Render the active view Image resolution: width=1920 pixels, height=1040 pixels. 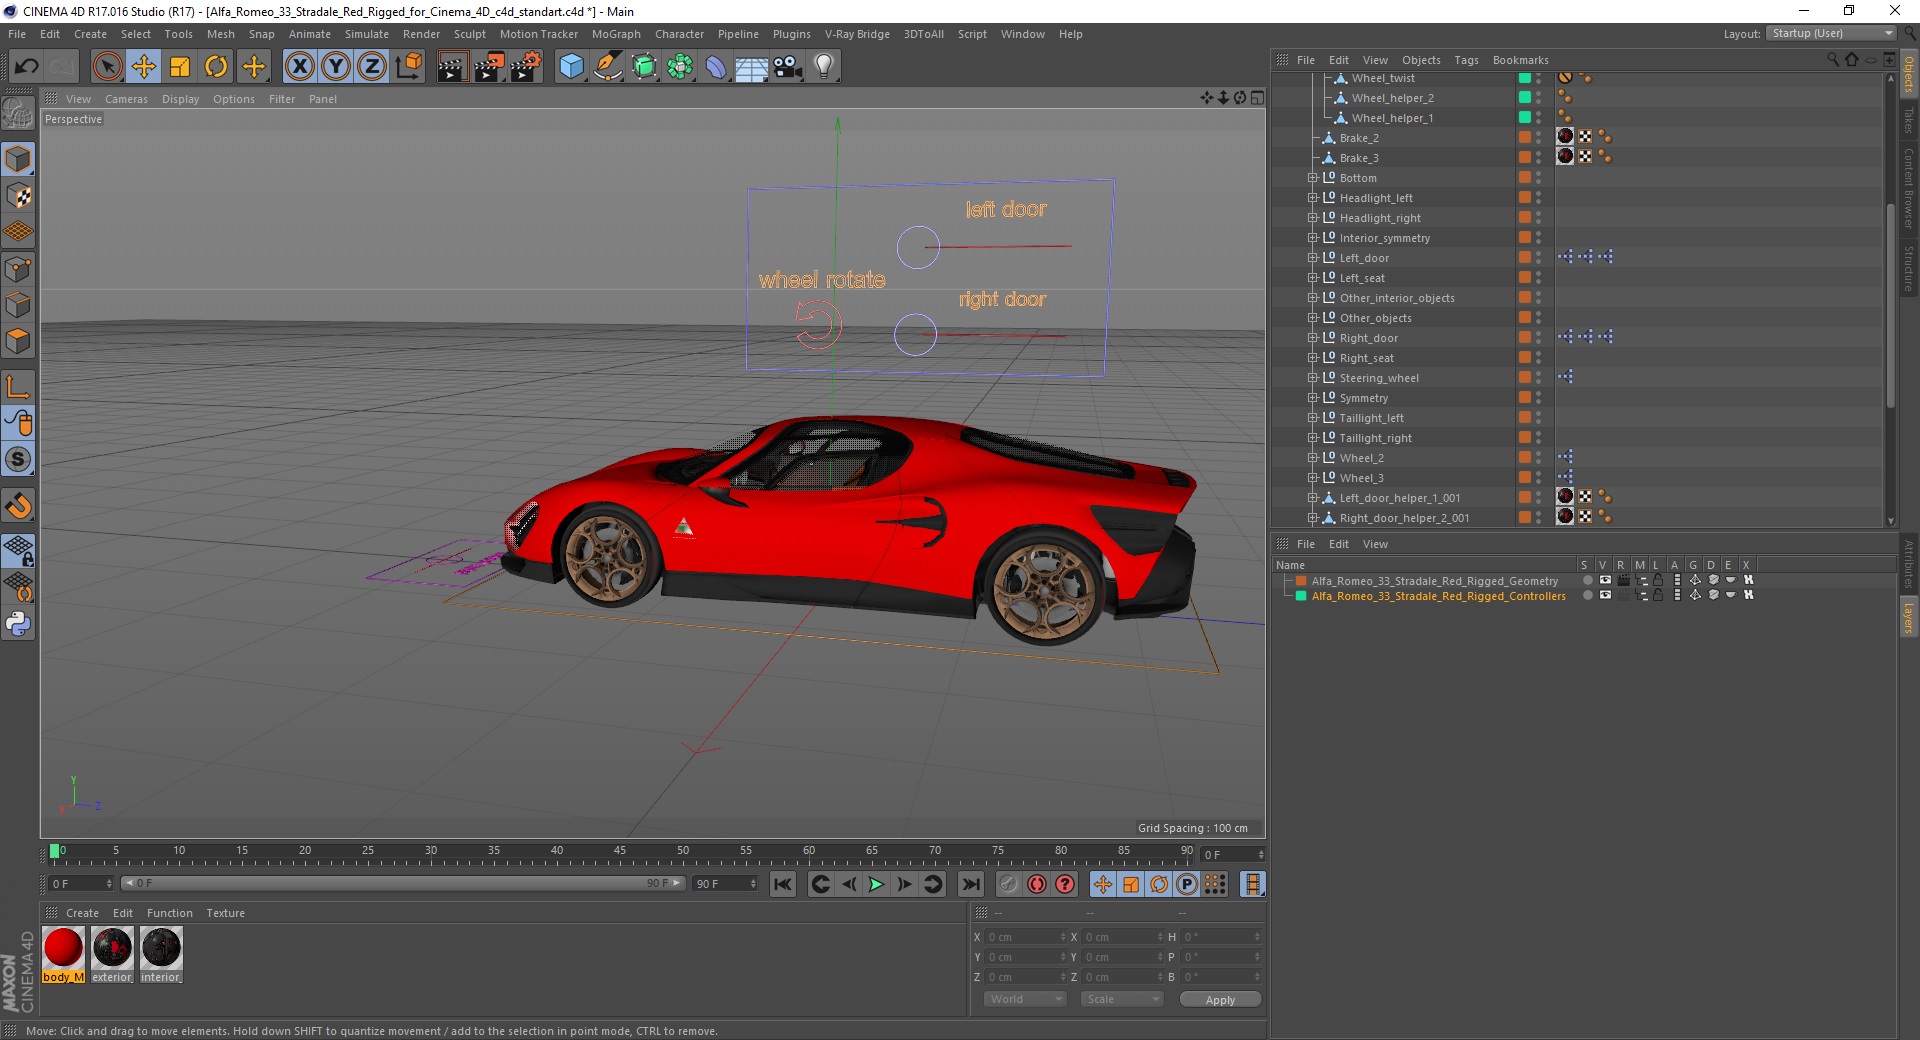452,67
